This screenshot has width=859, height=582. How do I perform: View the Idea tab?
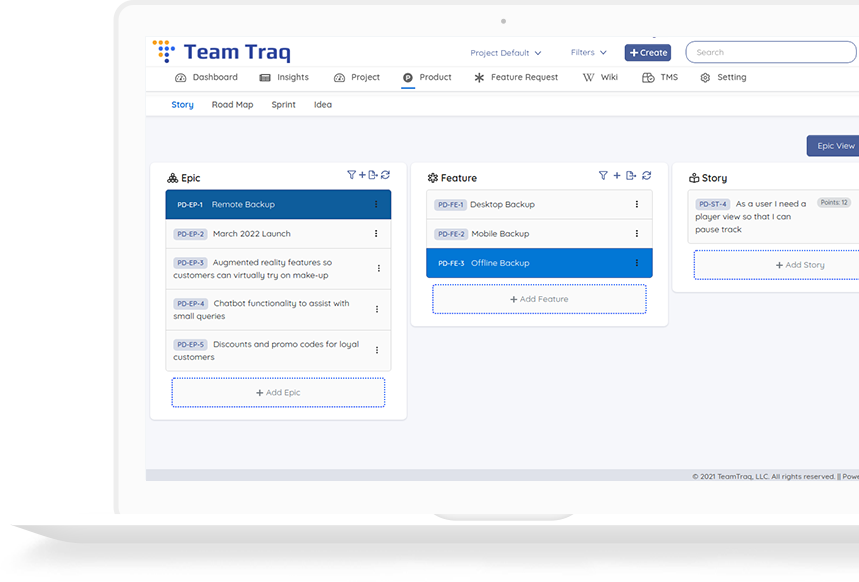click(x=323, y=105)
